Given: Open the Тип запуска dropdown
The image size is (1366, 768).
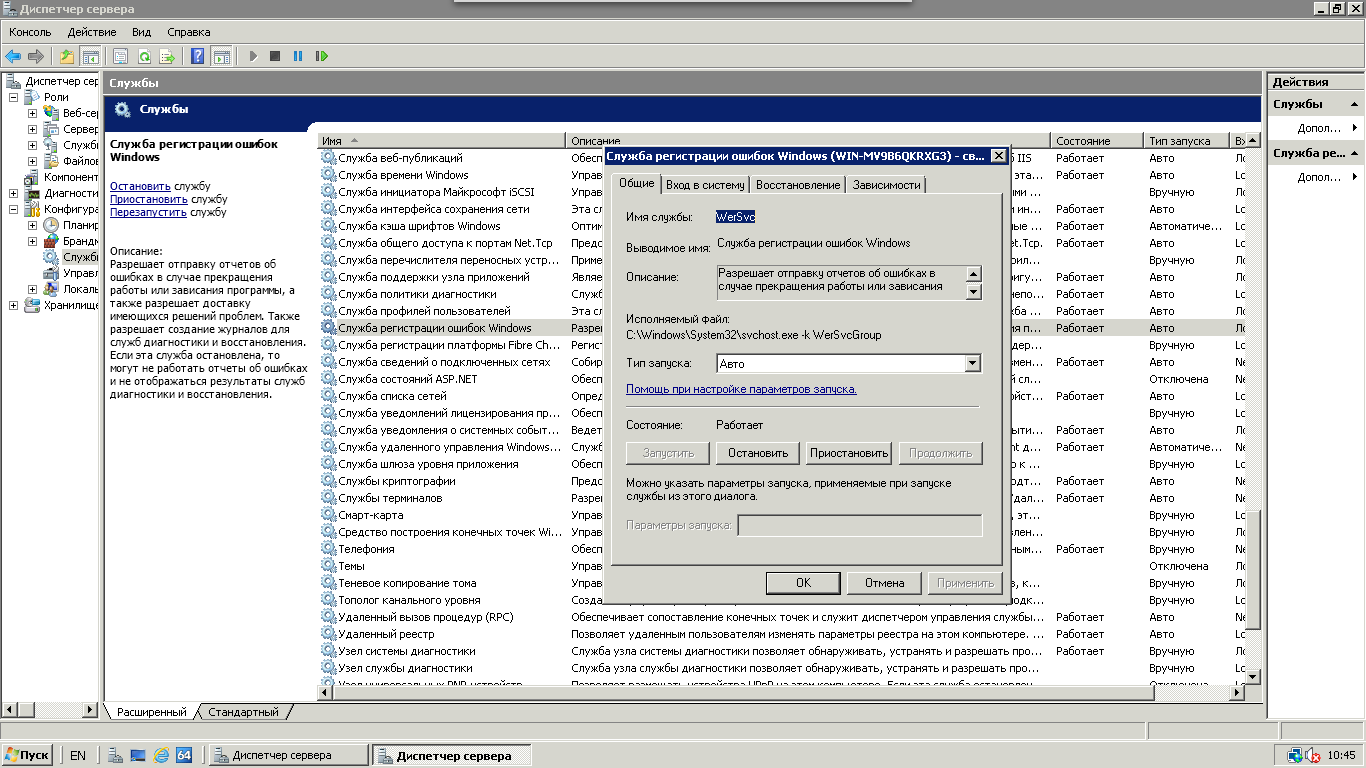Looking at the screenshot, I should pos(972,364).
